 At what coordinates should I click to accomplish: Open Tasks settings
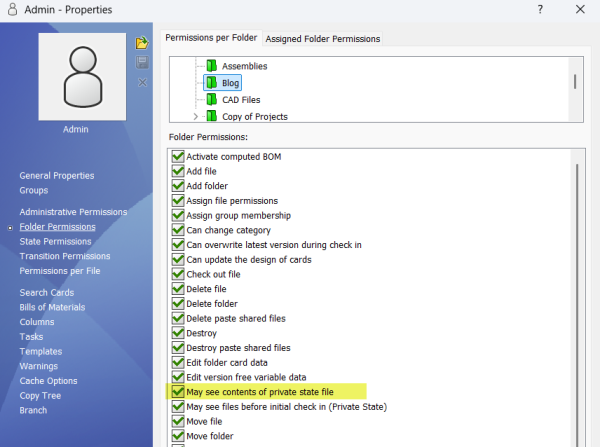click(x=31, y=337)
